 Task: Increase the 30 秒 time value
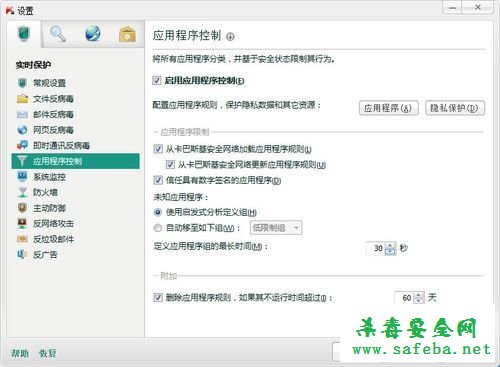pyautogui.click(x=390, y=245)
